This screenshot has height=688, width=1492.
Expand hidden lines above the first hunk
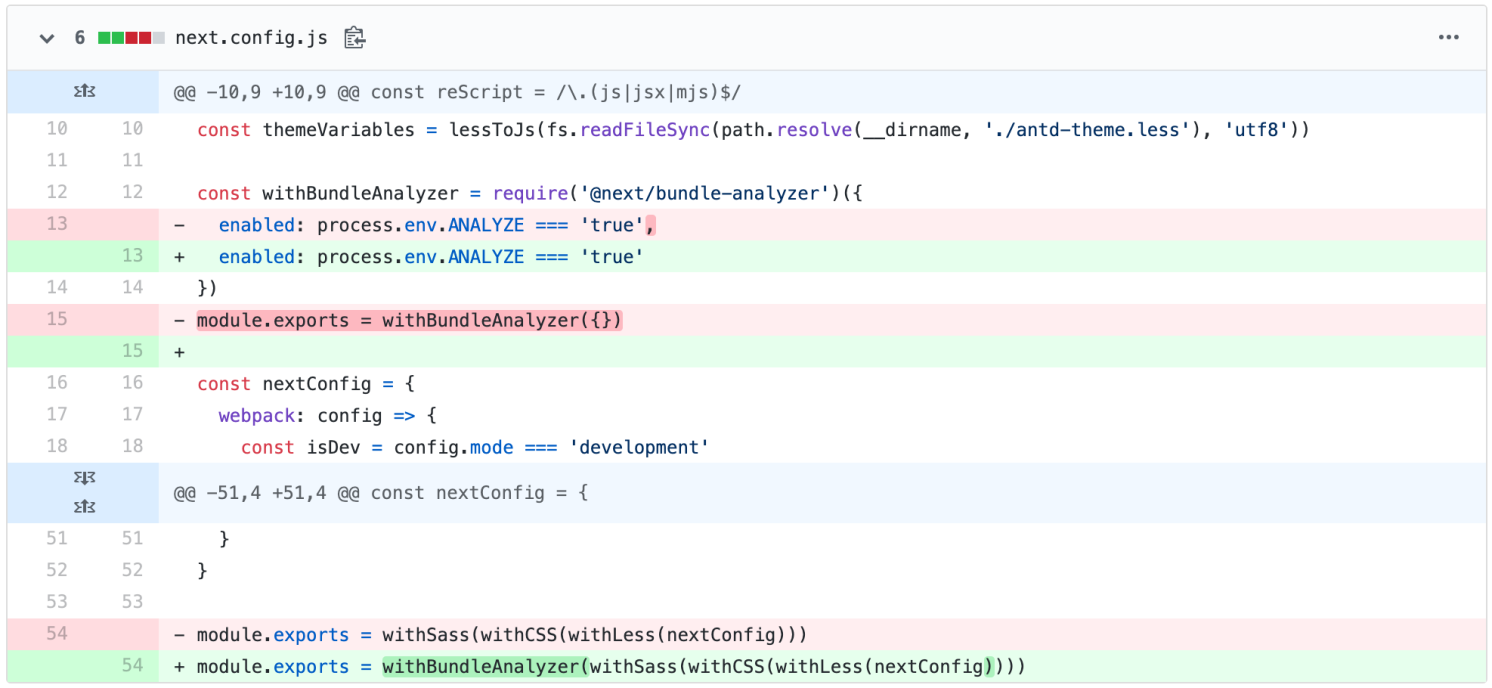(84, 91)
